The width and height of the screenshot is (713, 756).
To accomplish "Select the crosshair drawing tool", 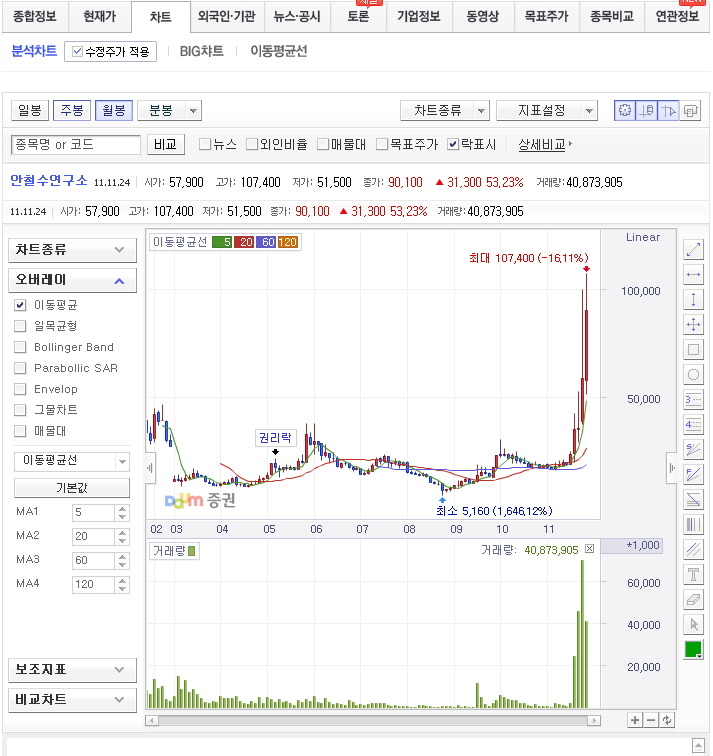I will (x=694, y=324).
